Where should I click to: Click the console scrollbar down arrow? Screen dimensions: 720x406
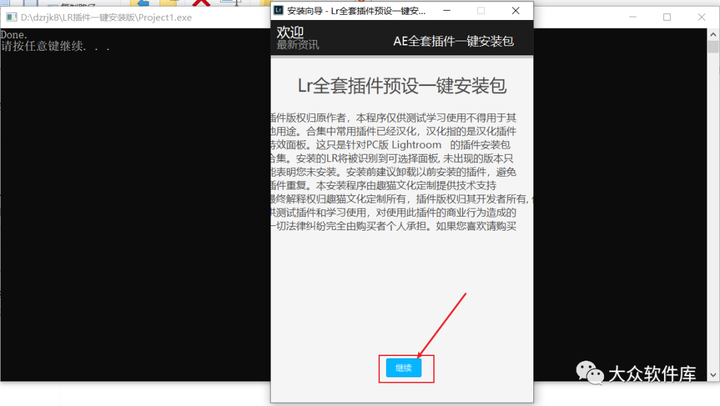[713, 375]
